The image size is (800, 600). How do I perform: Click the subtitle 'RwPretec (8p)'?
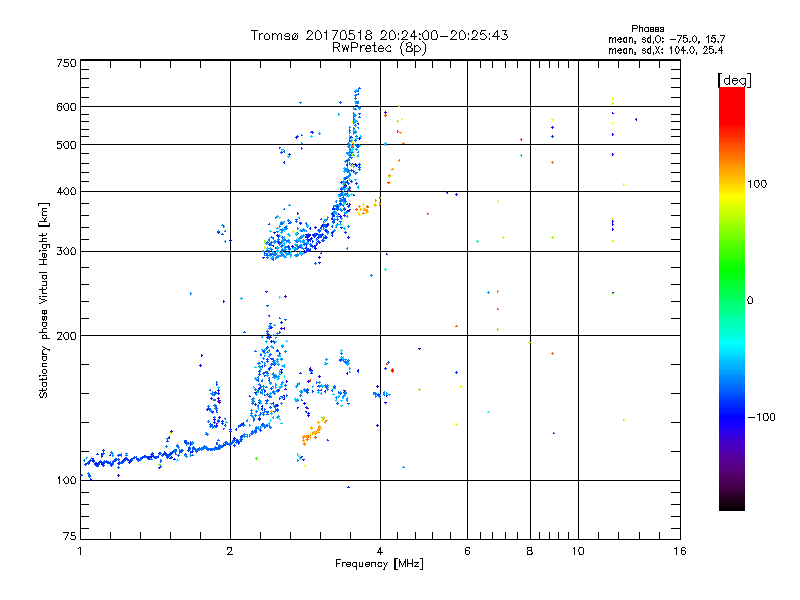(x=379, y=48)
